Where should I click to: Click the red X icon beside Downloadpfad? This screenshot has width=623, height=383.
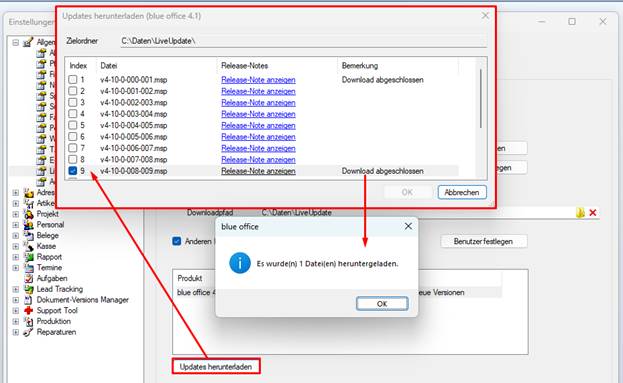click(x=593, y=213)
